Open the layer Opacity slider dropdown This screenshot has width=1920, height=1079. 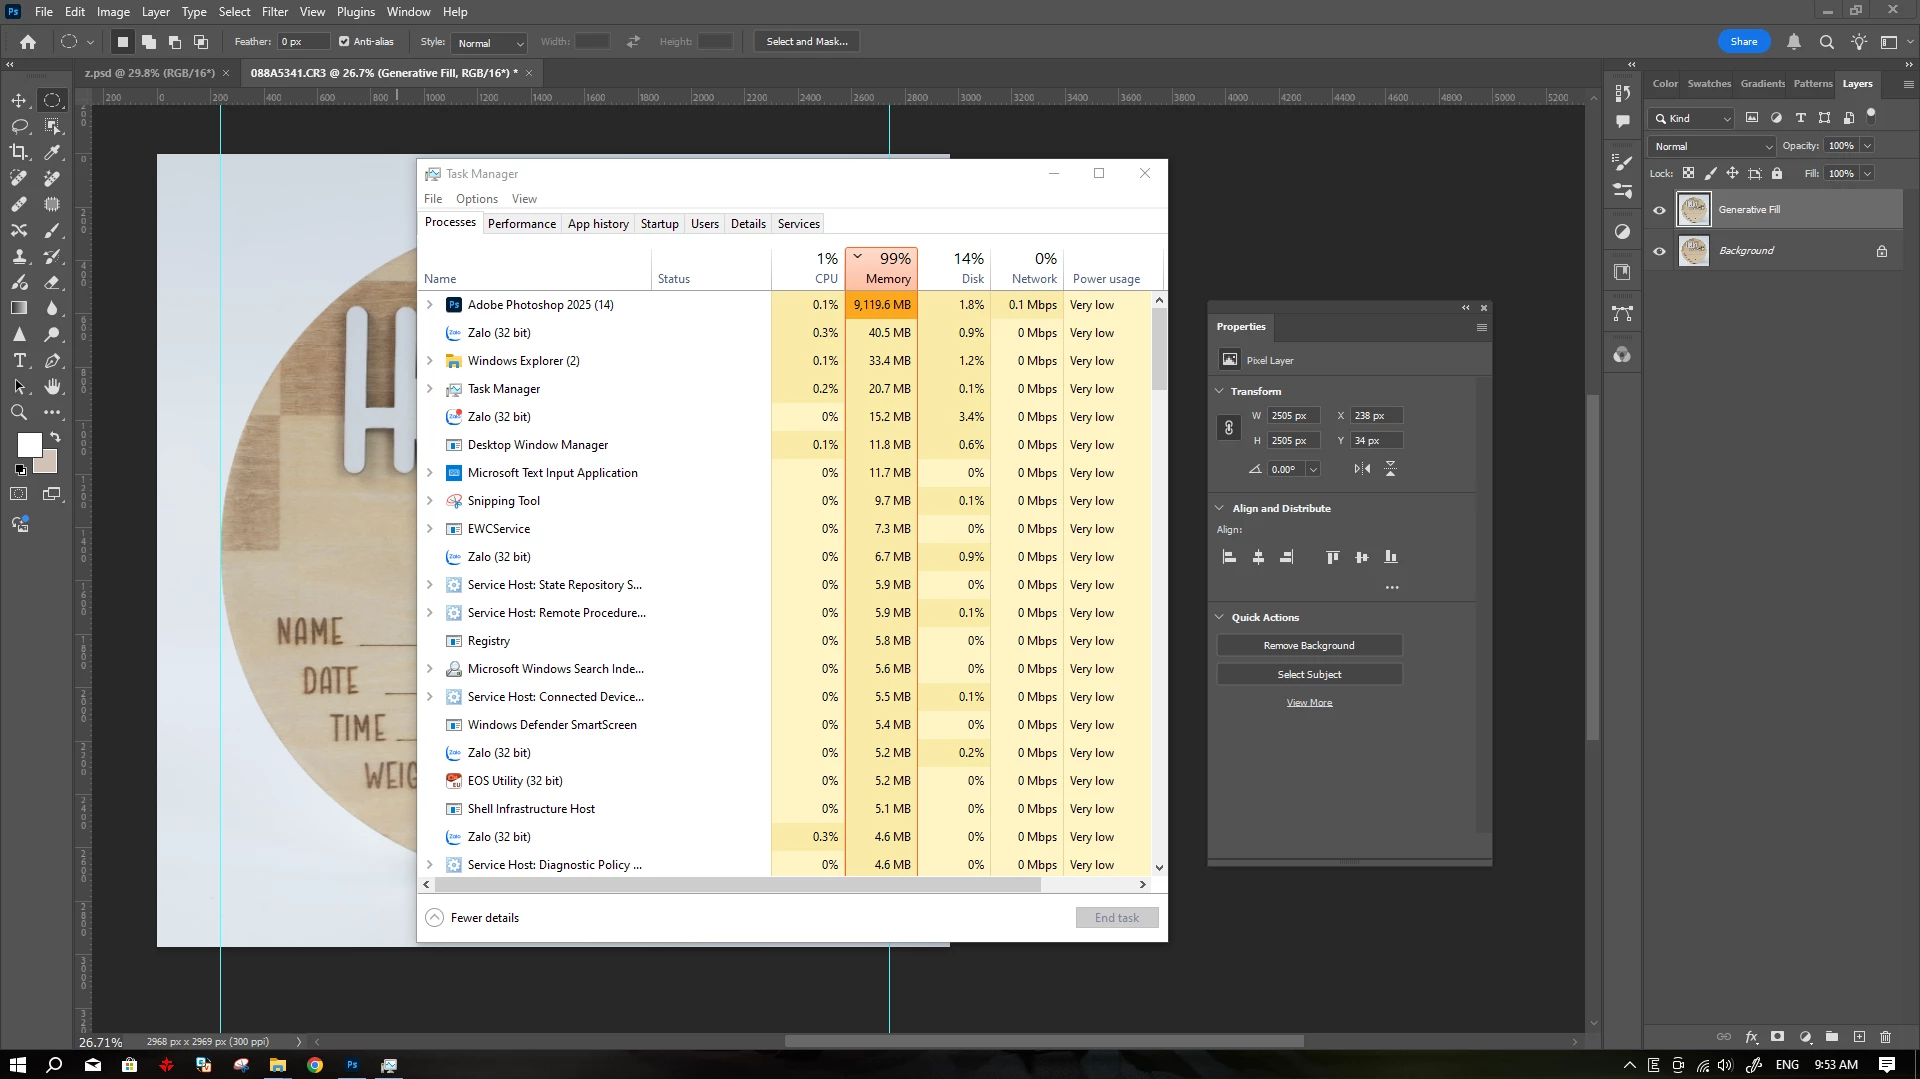tap(1867, 146)
